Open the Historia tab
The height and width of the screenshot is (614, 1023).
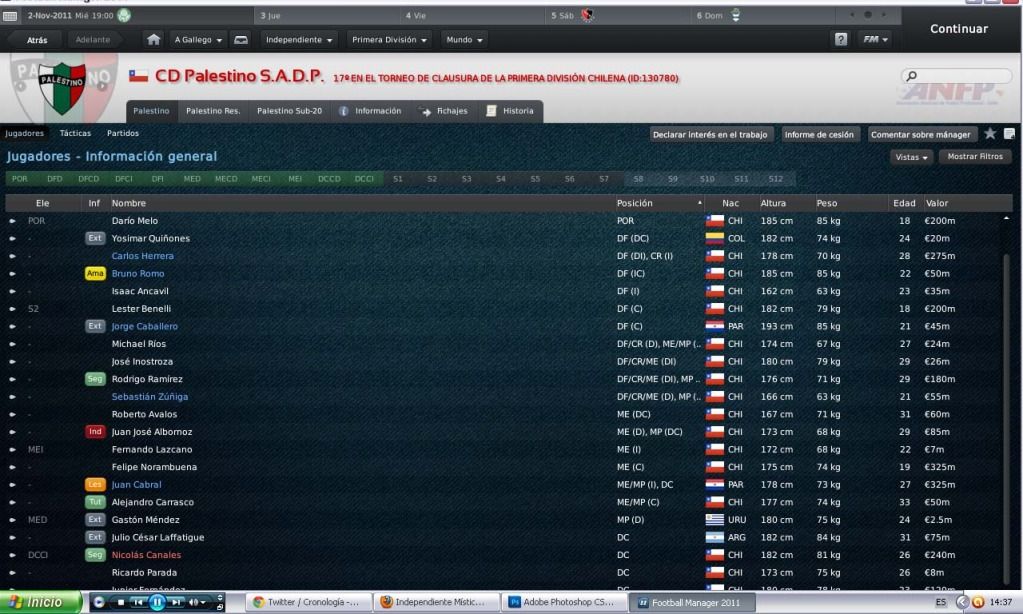(x=511, y=111)
